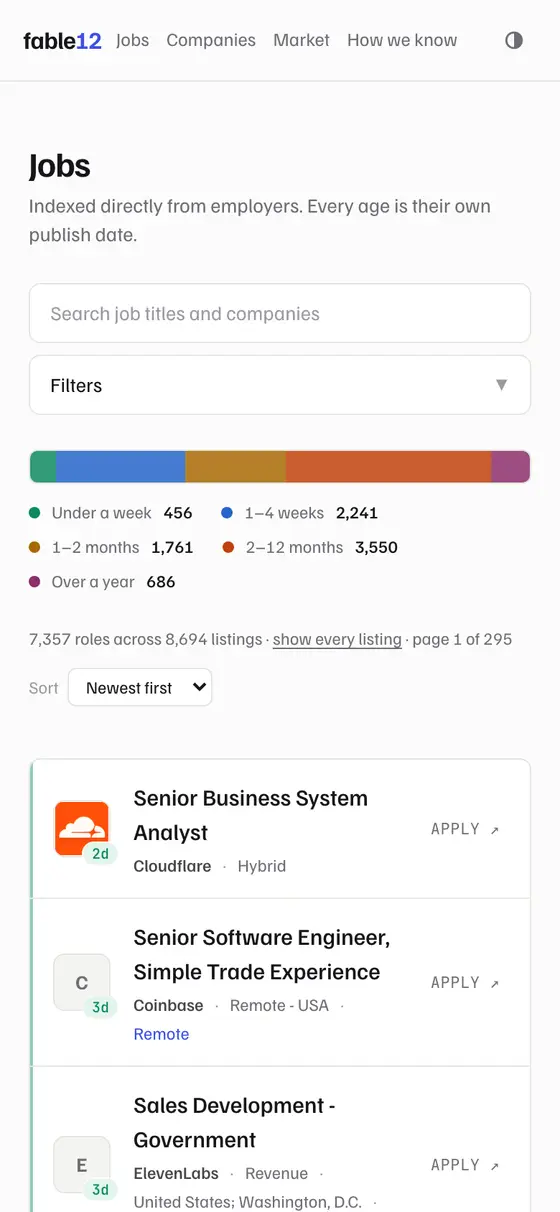
Task: Open the Market nav item
Action: [301, 41]
